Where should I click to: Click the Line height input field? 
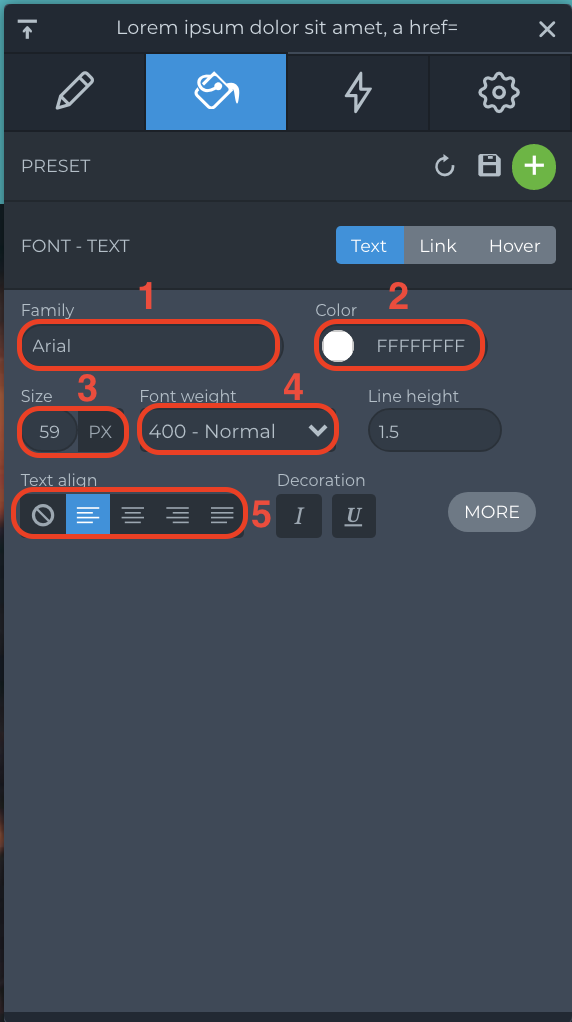(435, 430)
